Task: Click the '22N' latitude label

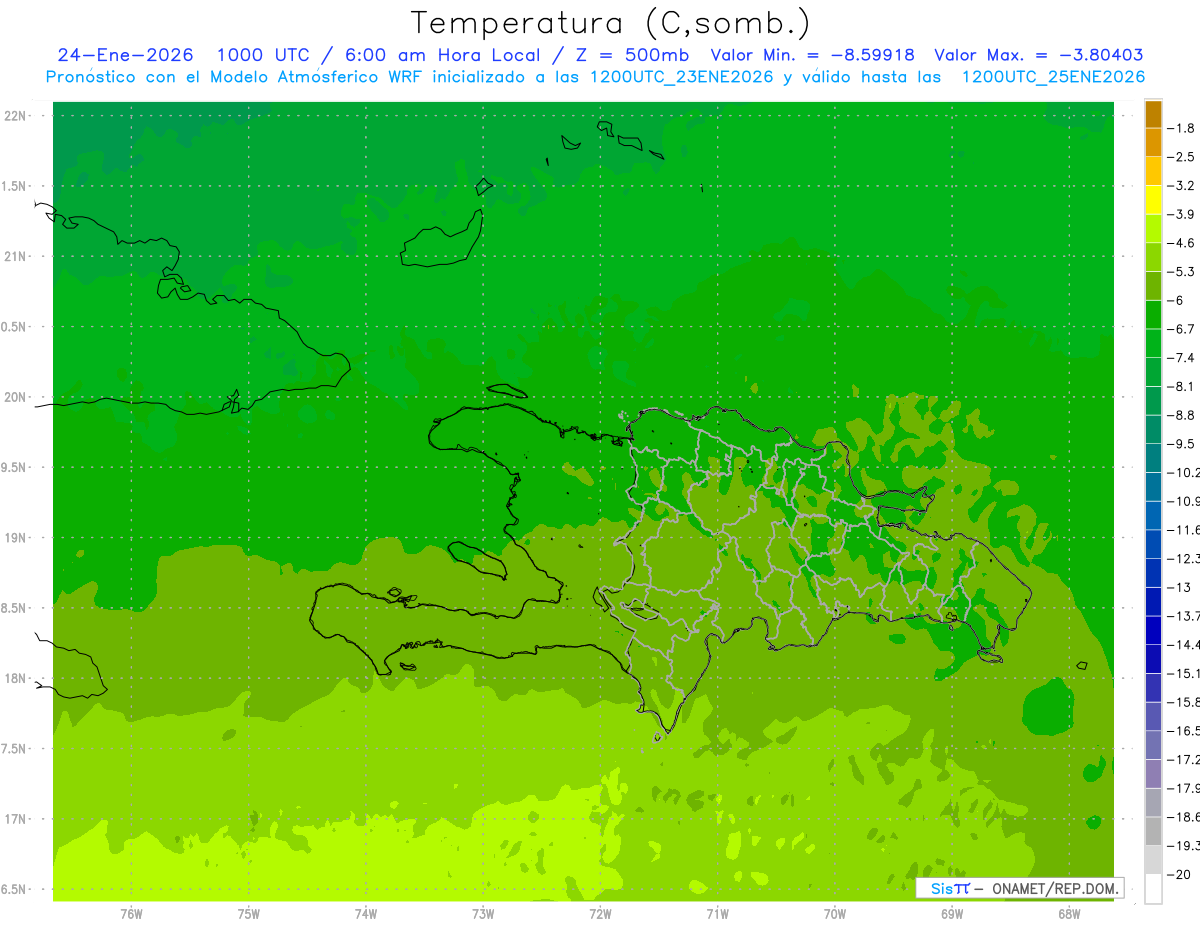Action: [x=17, y=116]
